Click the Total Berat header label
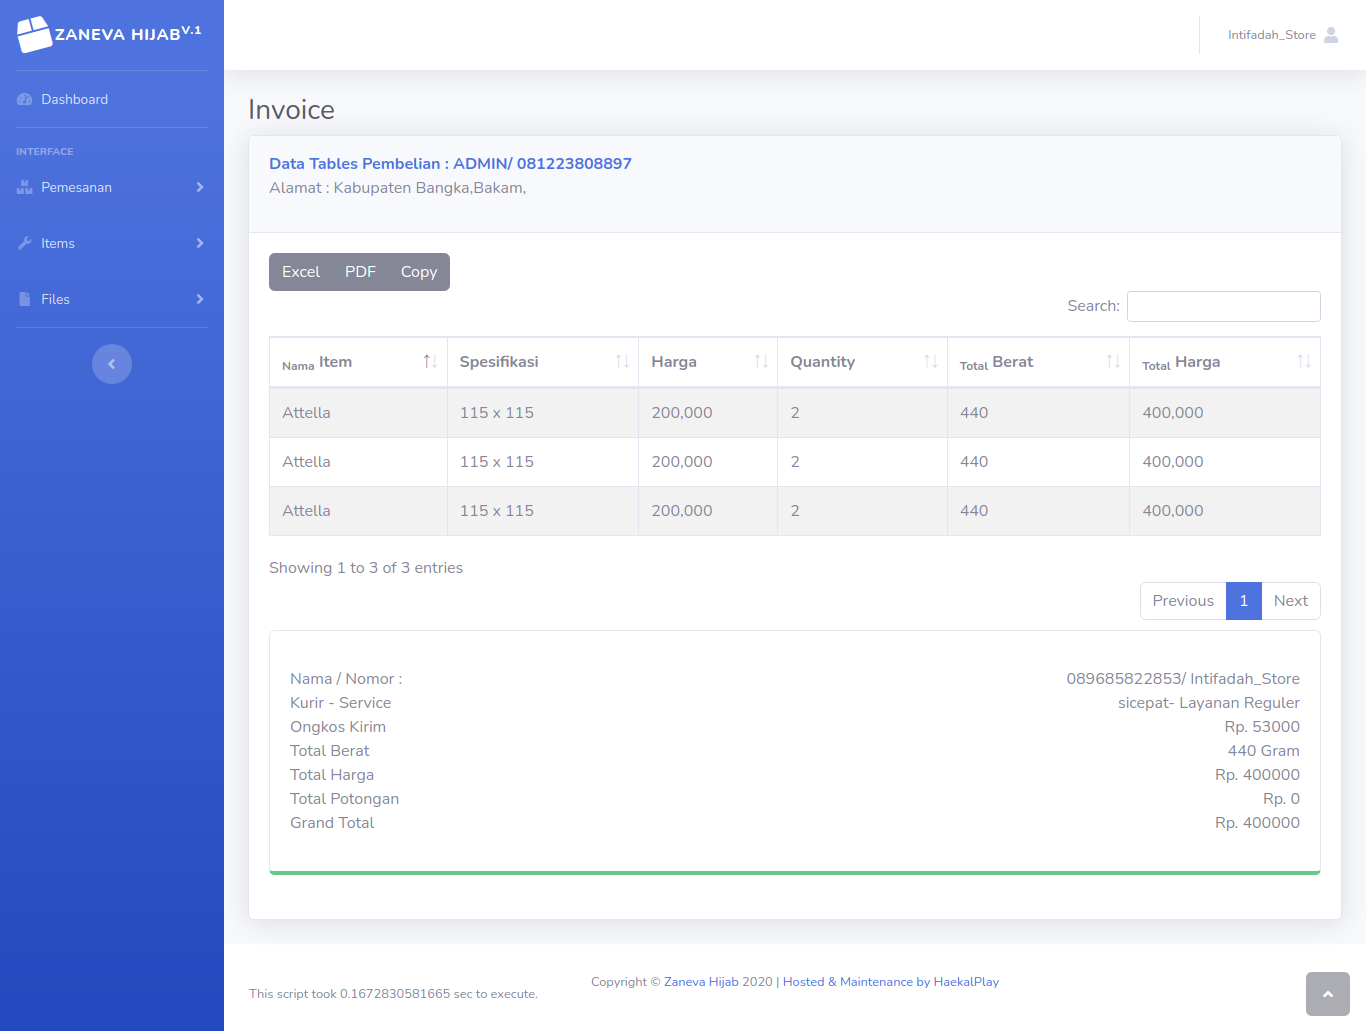This screenshot has width=1366, height=1032. click(x=997, y=362)
